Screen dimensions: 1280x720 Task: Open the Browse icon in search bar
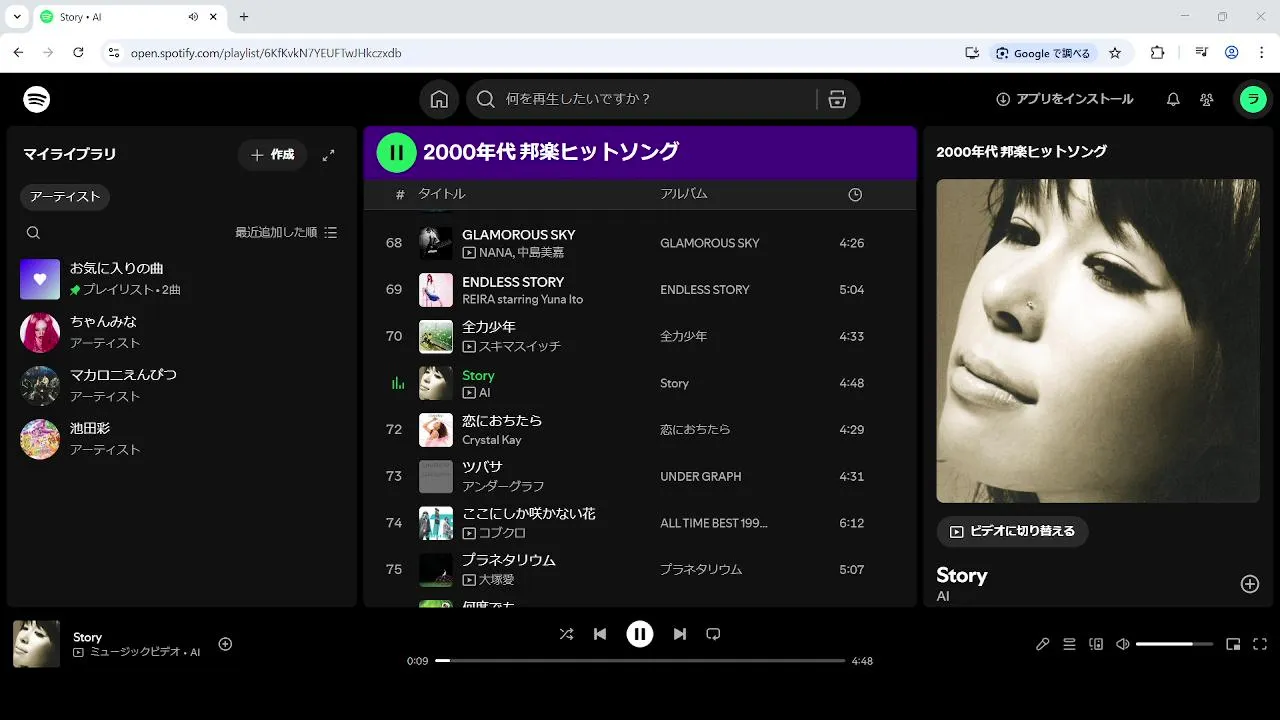click(x=838, y=99)
